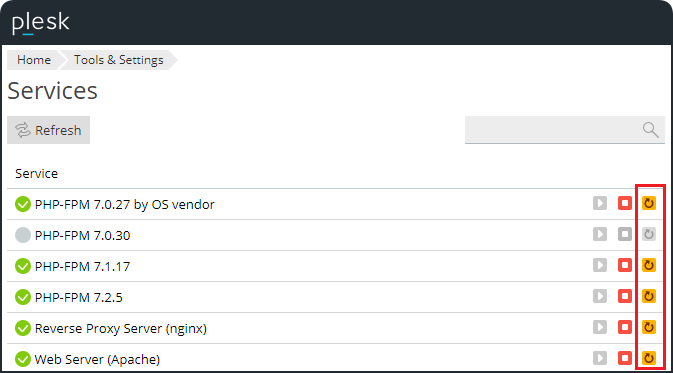Image resolution: width=673 pixels, height=373 pixels.
Task: Stop the PHP-FPM 7.2.5 service
Action: (x=624, y=296)
